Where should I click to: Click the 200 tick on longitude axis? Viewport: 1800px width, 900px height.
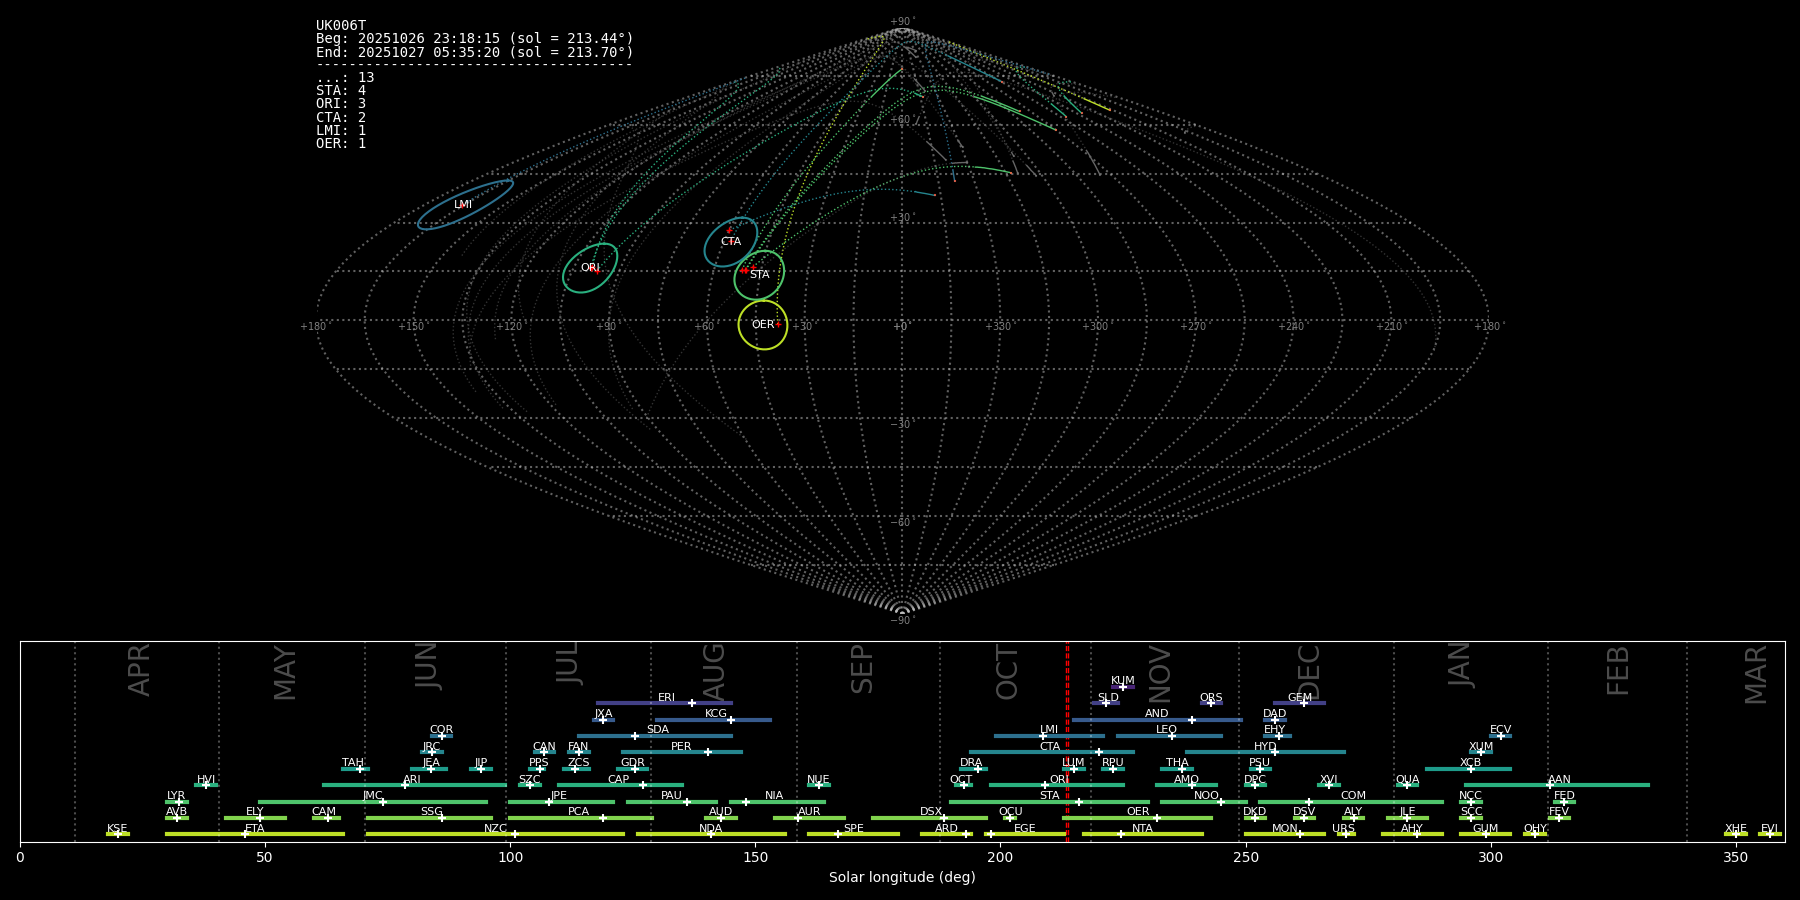click(x=1000, y=857)
